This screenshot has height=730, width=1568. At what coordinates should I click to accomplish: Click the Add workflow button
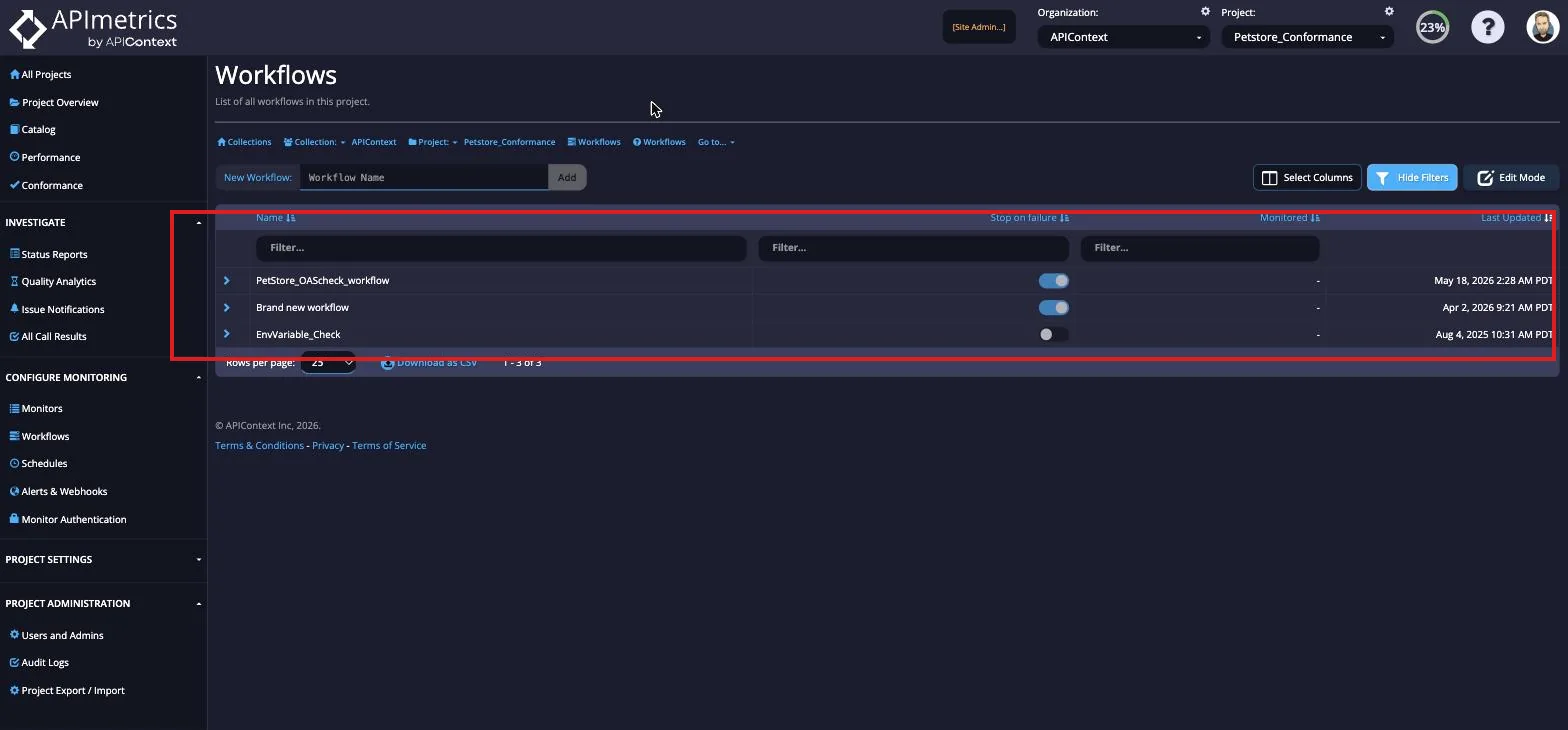(x=567, y=177)
